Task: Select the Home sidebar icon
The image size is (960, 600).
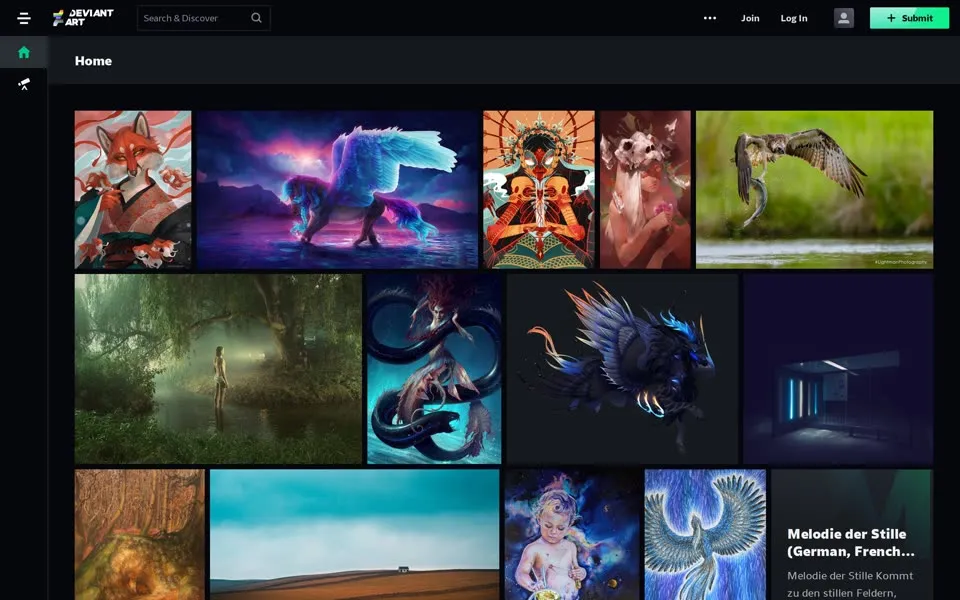Action: pyautogui.click(x=24, y=52)
